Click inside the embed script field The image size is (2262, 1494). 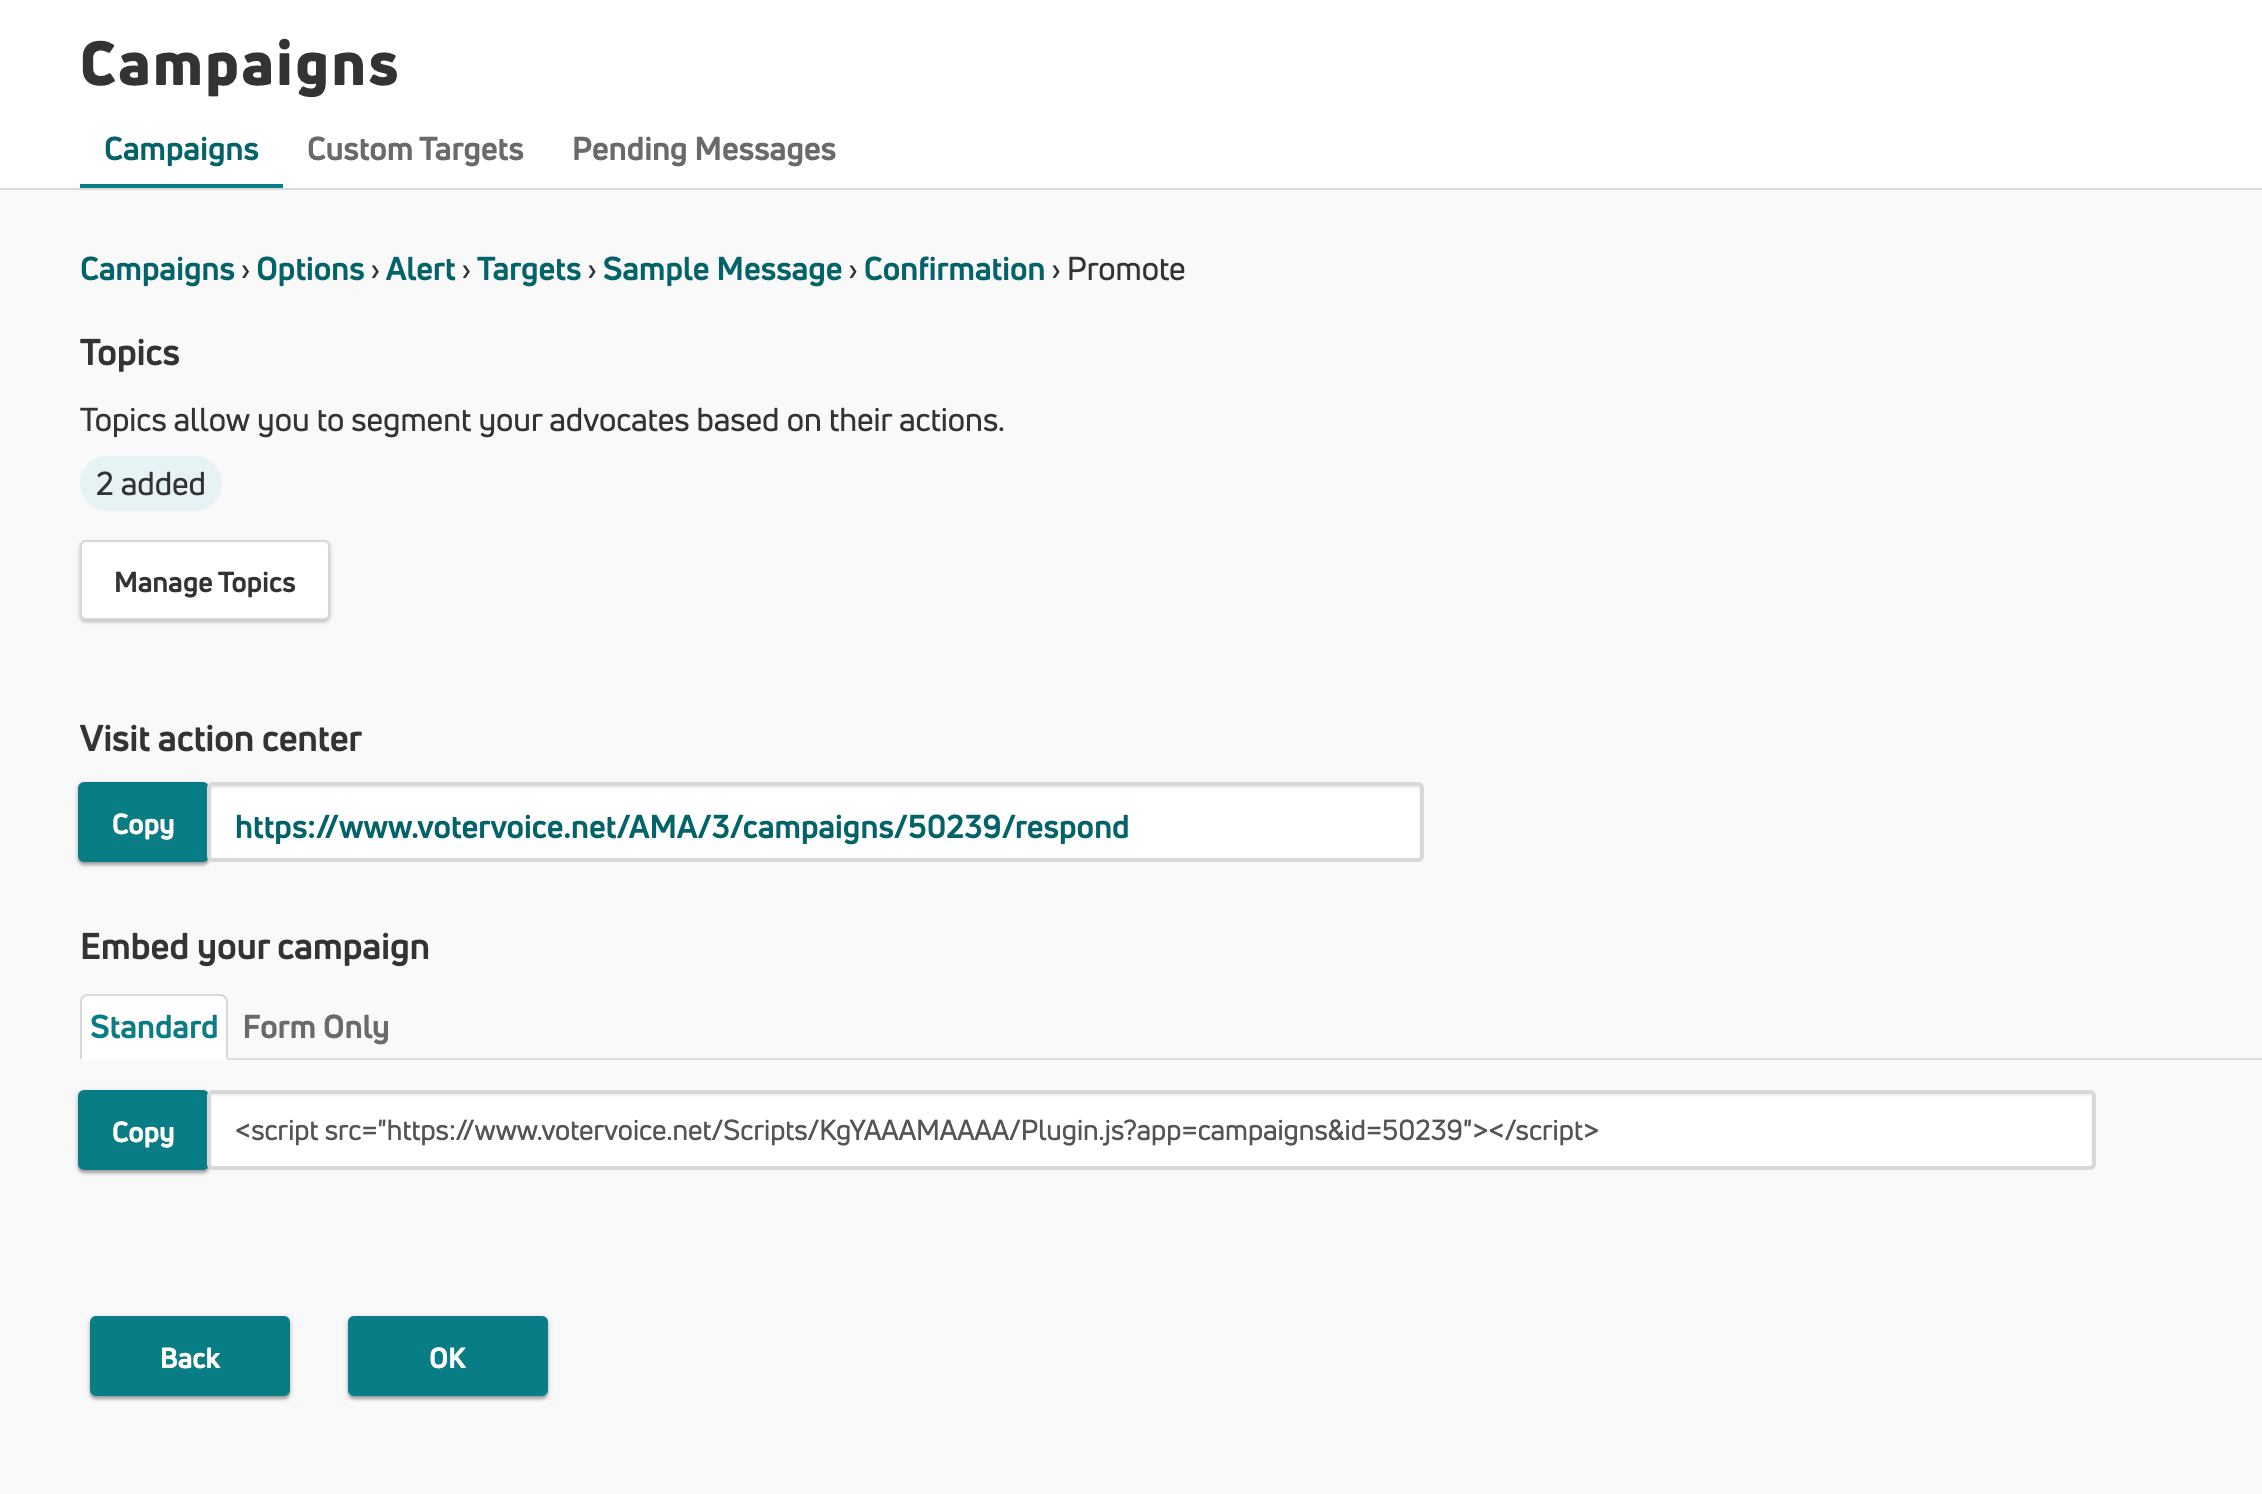click(x=1151, y=1131)
